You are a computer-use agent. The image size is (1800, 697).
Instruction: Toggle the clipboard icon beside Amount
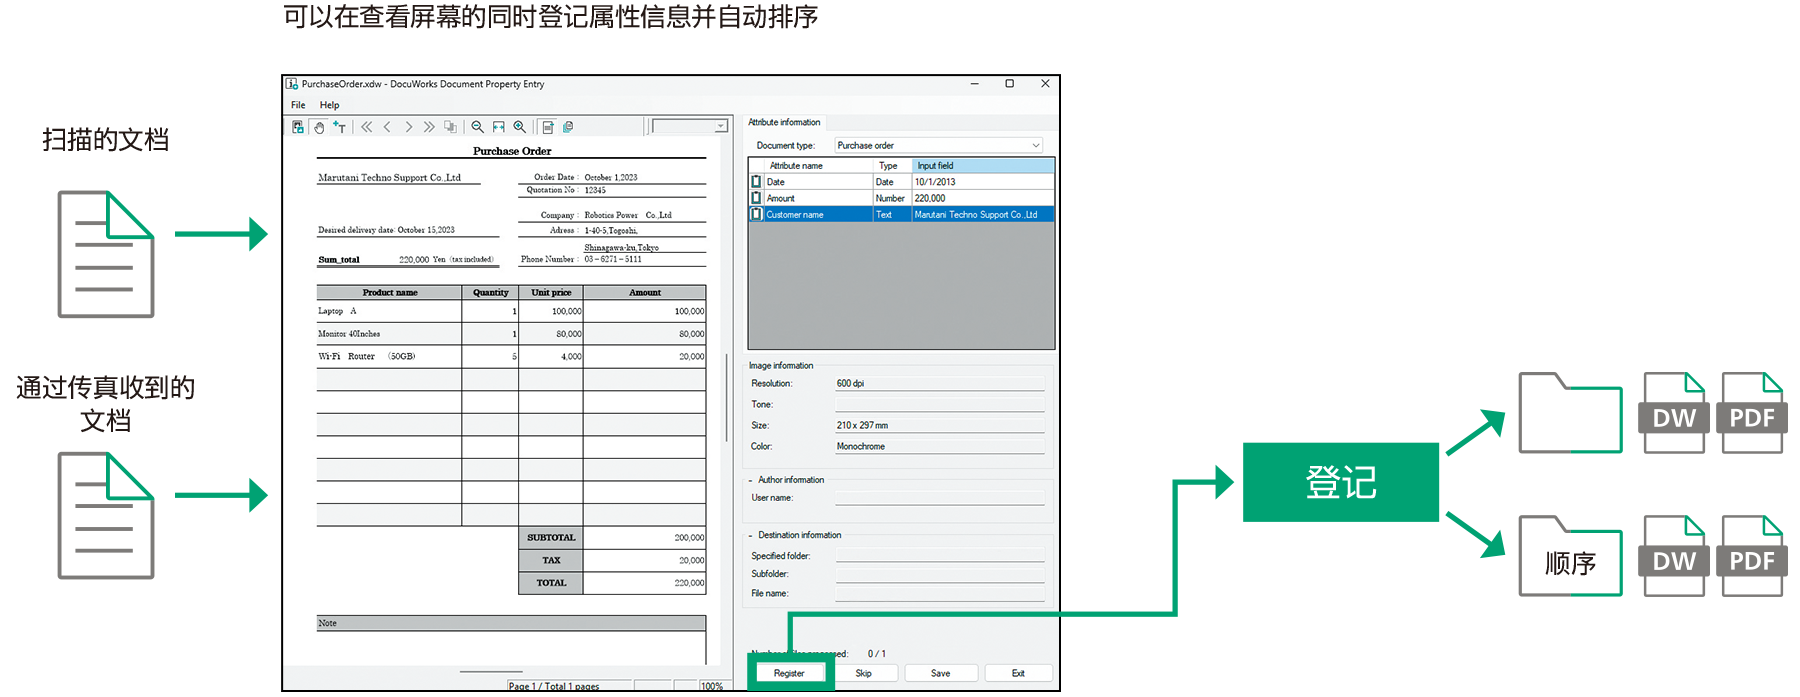click(x=756, y=198)
